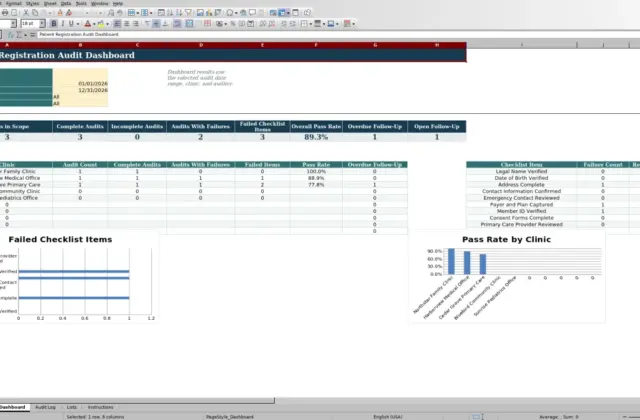Toggle Underline formatting

[x=71, y=24]
